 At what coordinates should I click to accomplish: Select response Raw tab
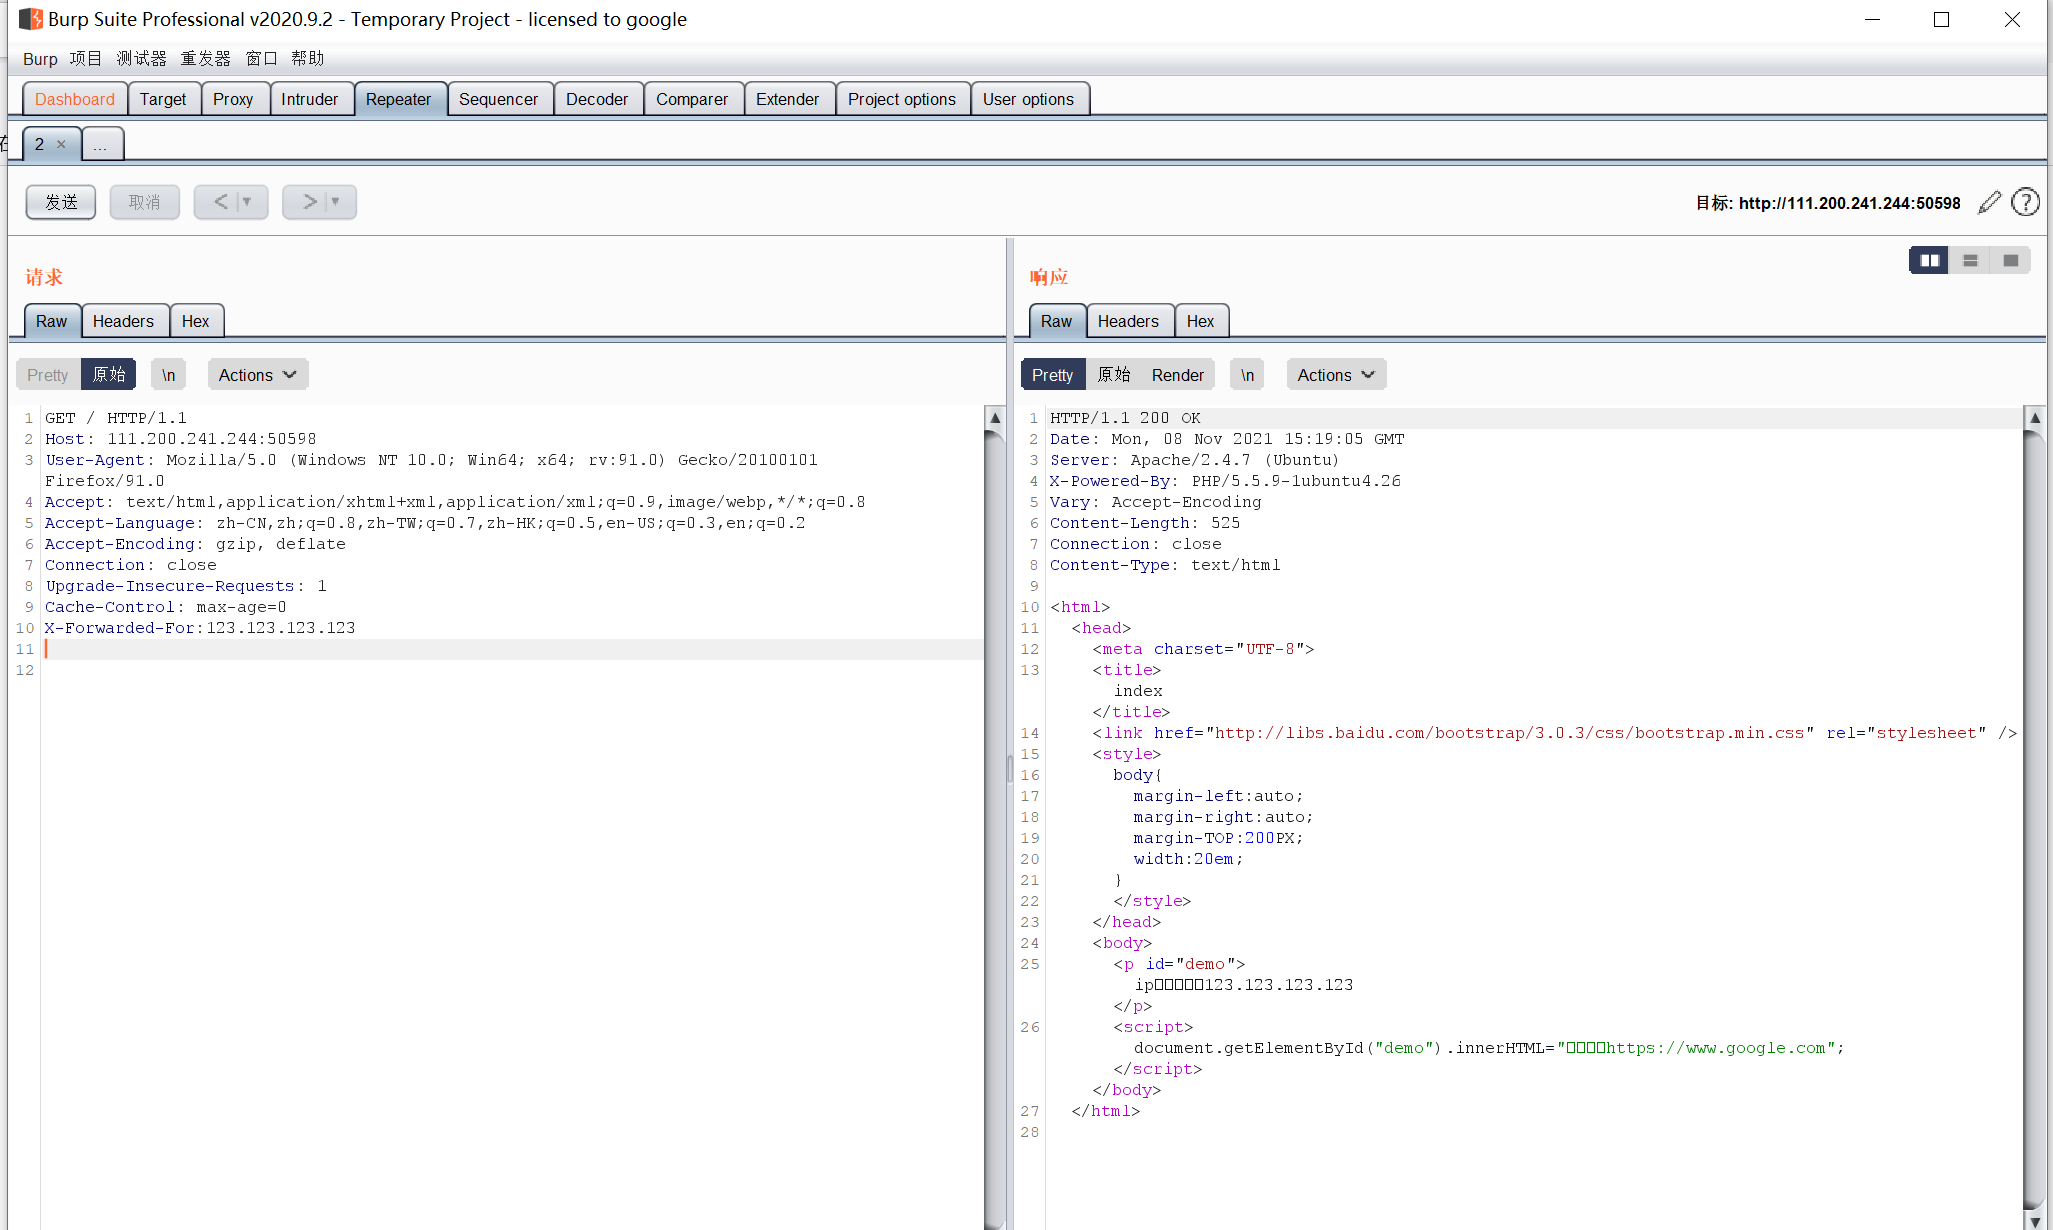(x=1057, y=321)
